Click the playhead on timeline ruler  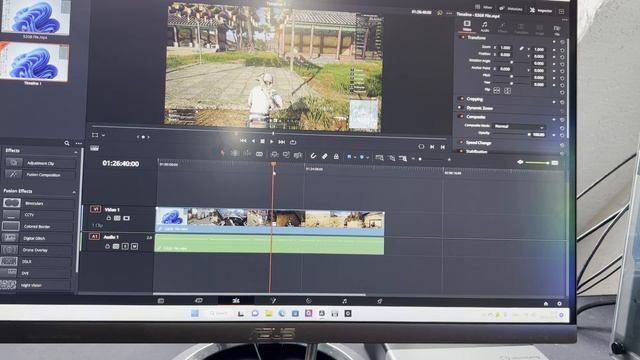tap(273, 164)
